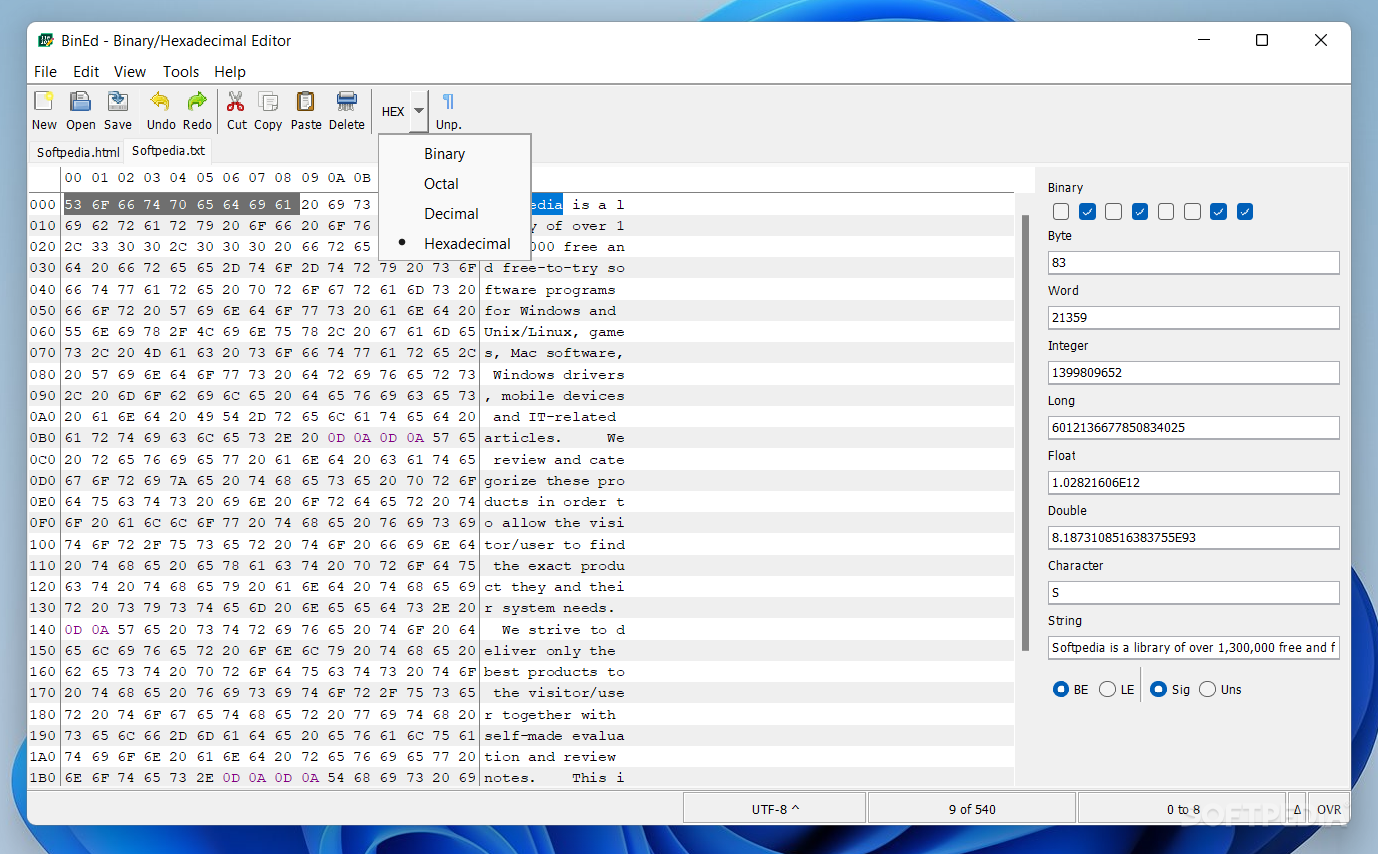Toggle the sixth Binary bit checkbox
Image resolution: width=1378 pixels, height=854 pixels.
pyautogui.click(x=1192, y=212)
